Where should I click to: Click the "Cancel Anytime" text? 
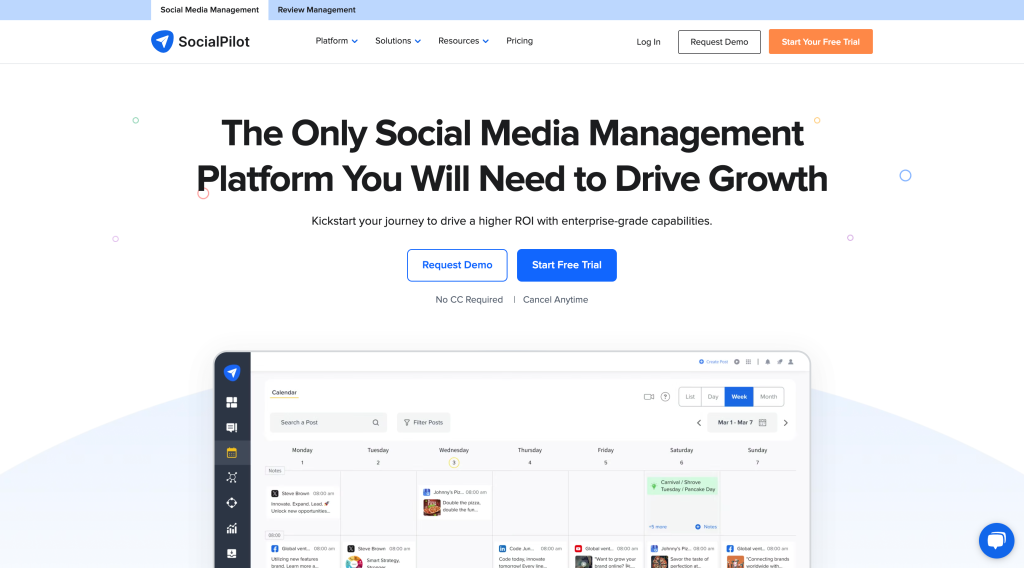[x=556, y=300]
